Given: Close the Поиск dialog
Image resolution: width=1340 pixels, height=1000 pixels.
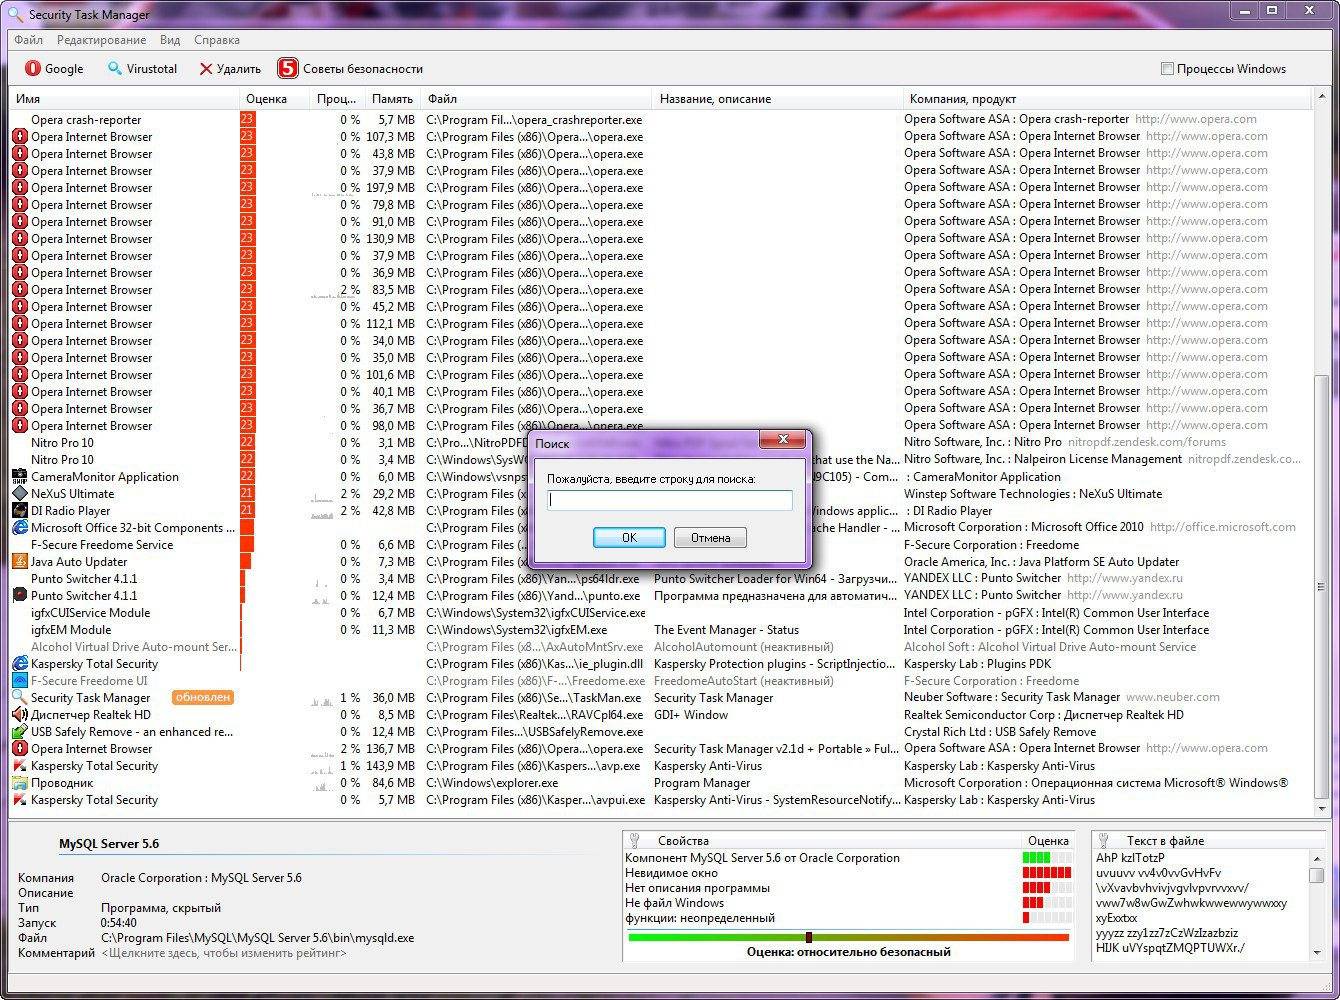Looking at the screenshot, I should click(782, 440).
